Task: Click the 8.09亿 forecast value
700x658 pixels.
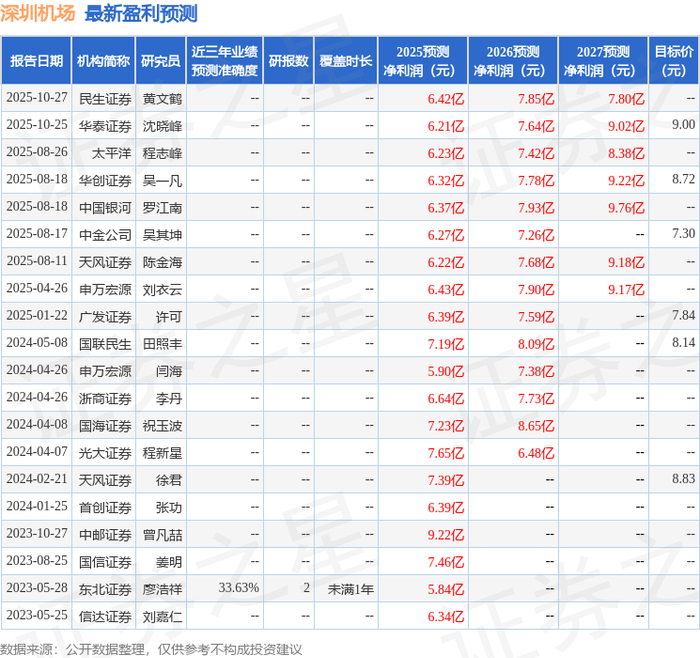Action: (536, 344)
